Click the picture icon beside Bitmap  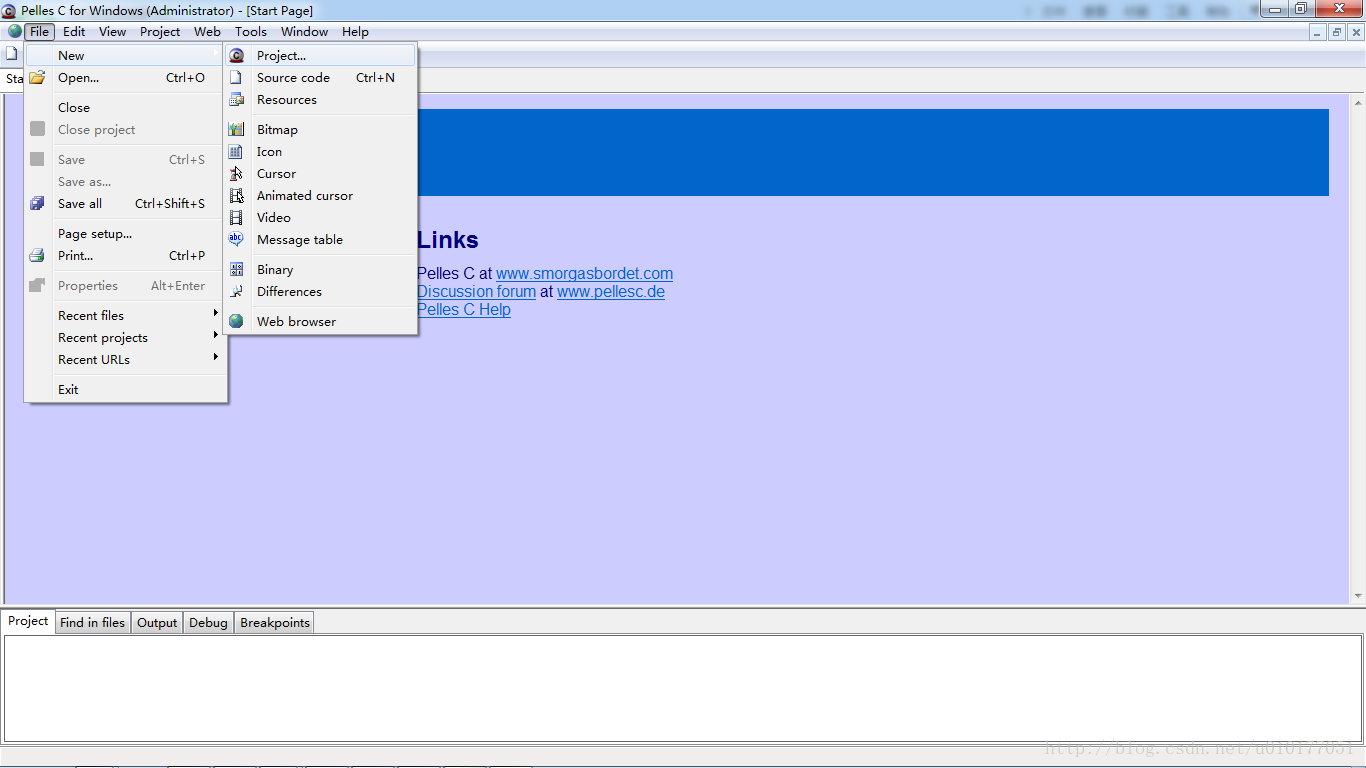[x=236, y=130]
